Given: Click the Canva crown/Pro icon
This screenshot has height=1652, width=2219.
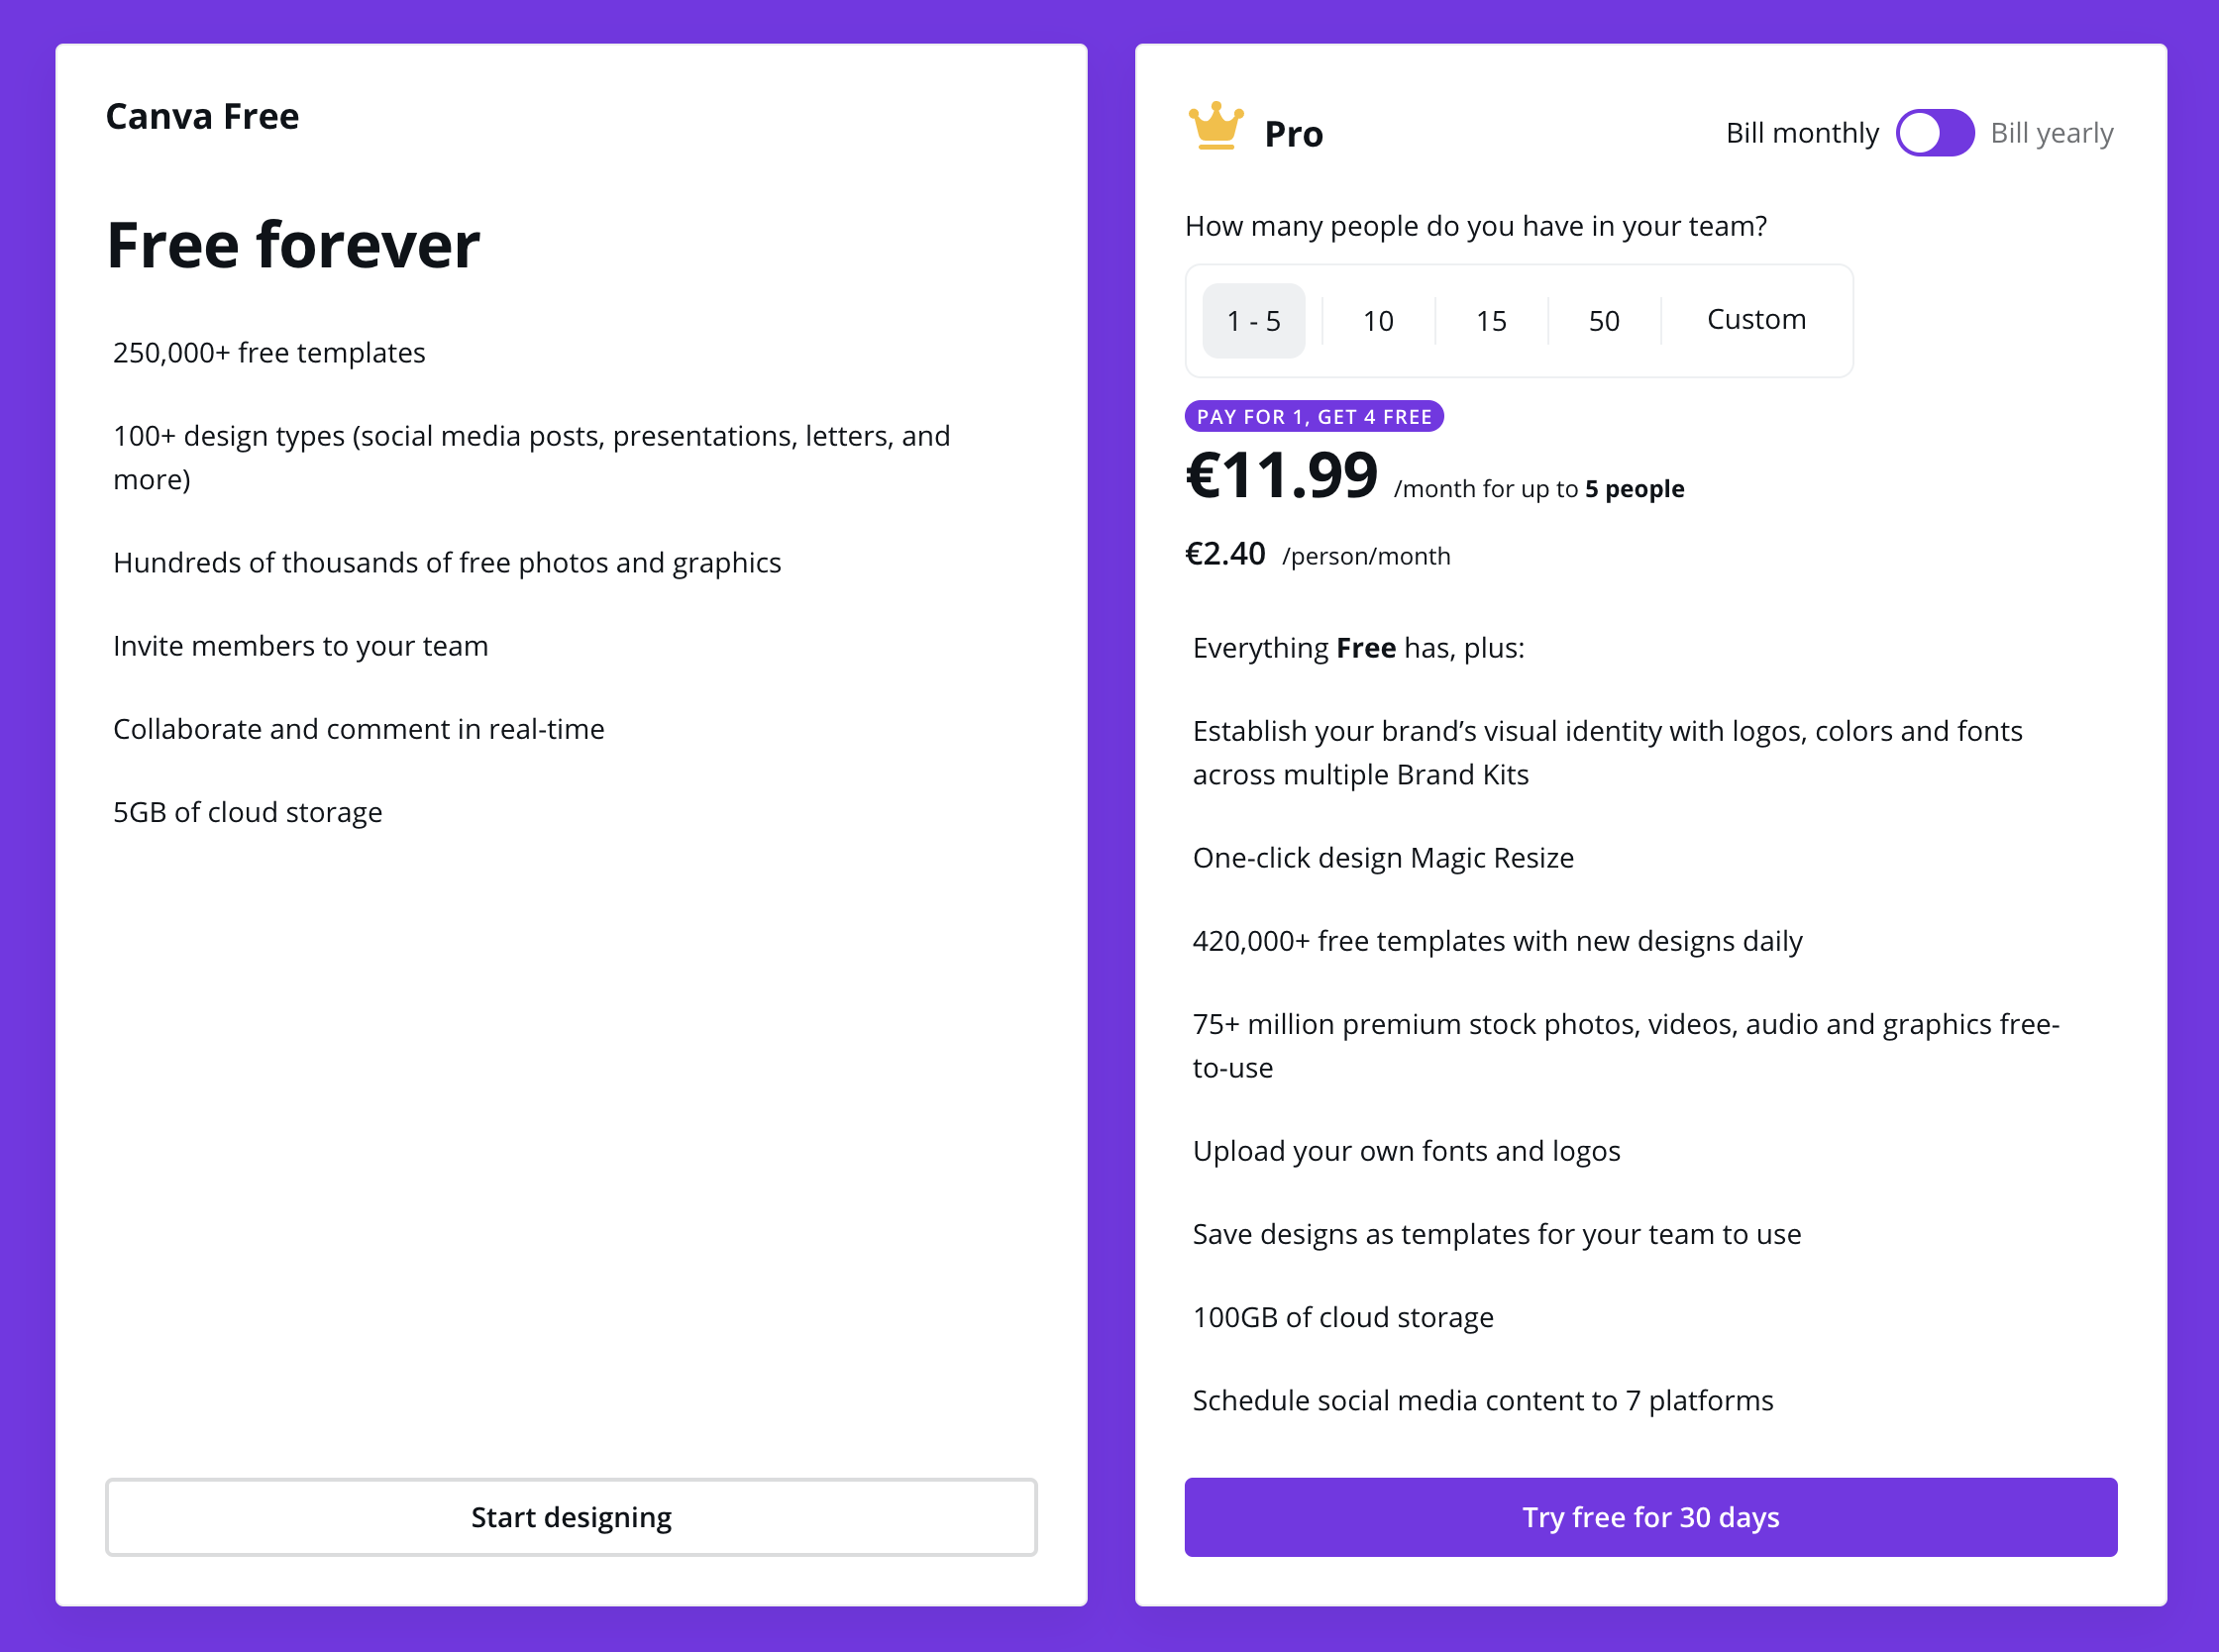Looking at the screenshot, I should [x=1208, y=130].
